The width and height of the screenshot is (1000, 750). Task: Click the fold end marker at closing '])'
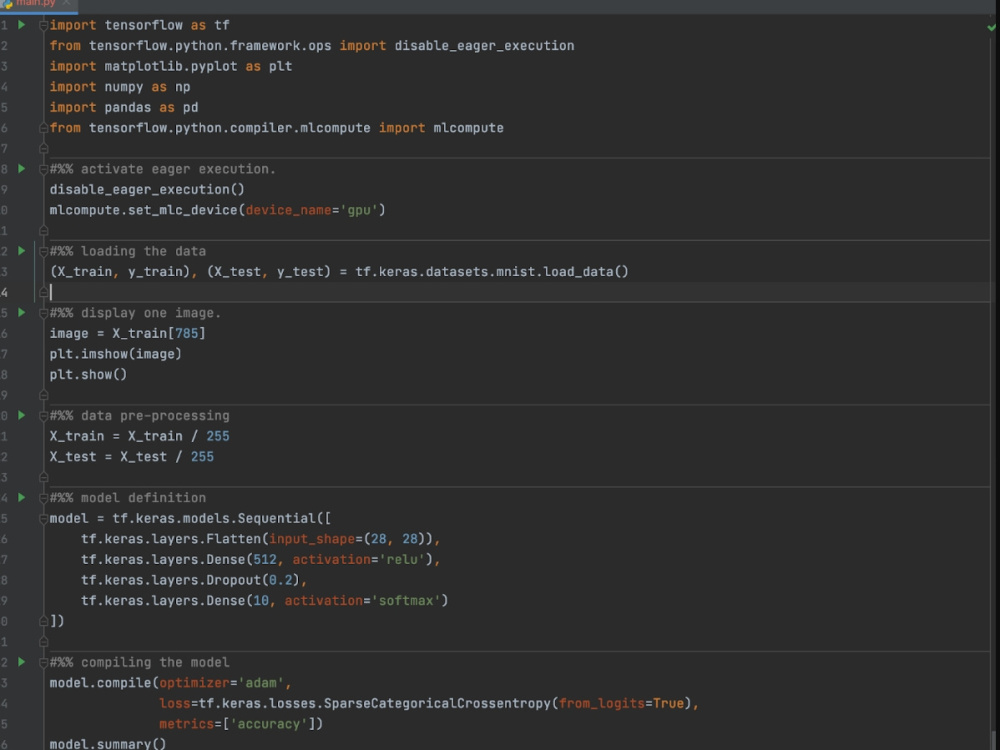click(x=43, y=621)
